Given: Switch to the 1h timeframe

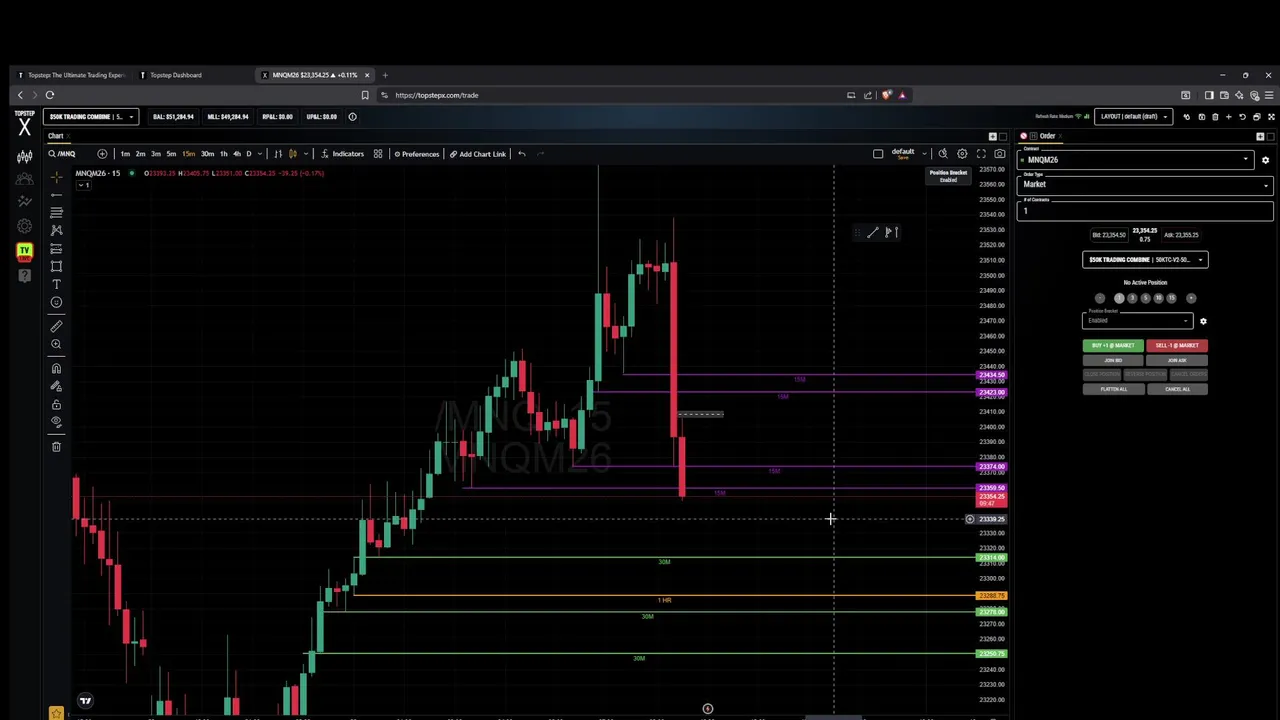Looking at the screenshot, I should [223, 154].
